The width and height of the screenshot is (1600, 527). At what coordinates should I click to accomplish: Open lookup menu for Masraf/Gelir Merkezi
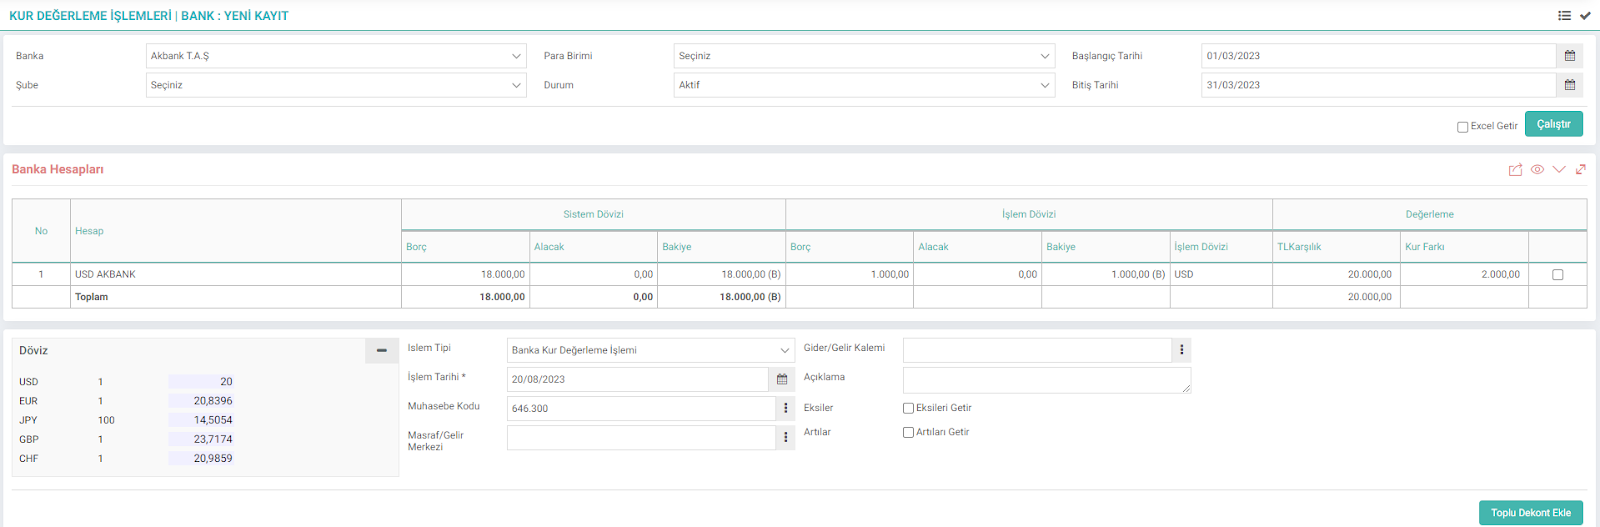click(786, 437)
